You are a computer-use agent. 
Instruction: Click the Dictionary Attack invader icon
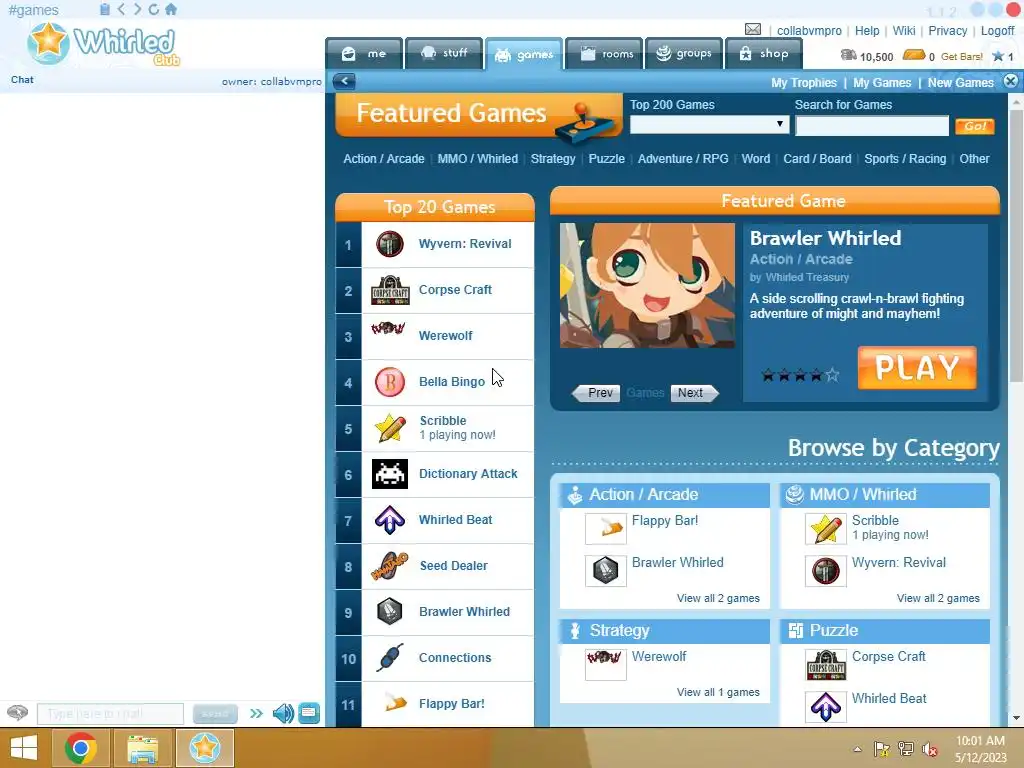(x=390, y=474)
